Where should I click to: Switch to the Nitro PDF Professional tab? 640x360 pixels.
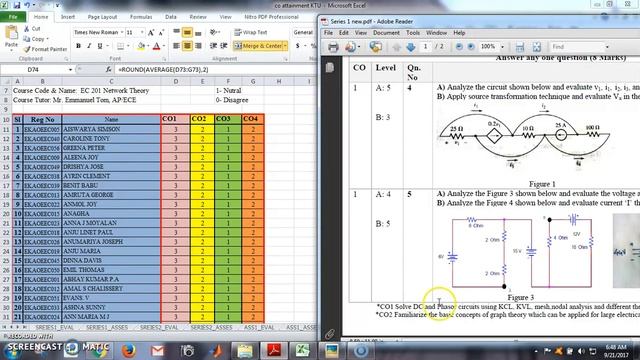(x=271, y=17)
